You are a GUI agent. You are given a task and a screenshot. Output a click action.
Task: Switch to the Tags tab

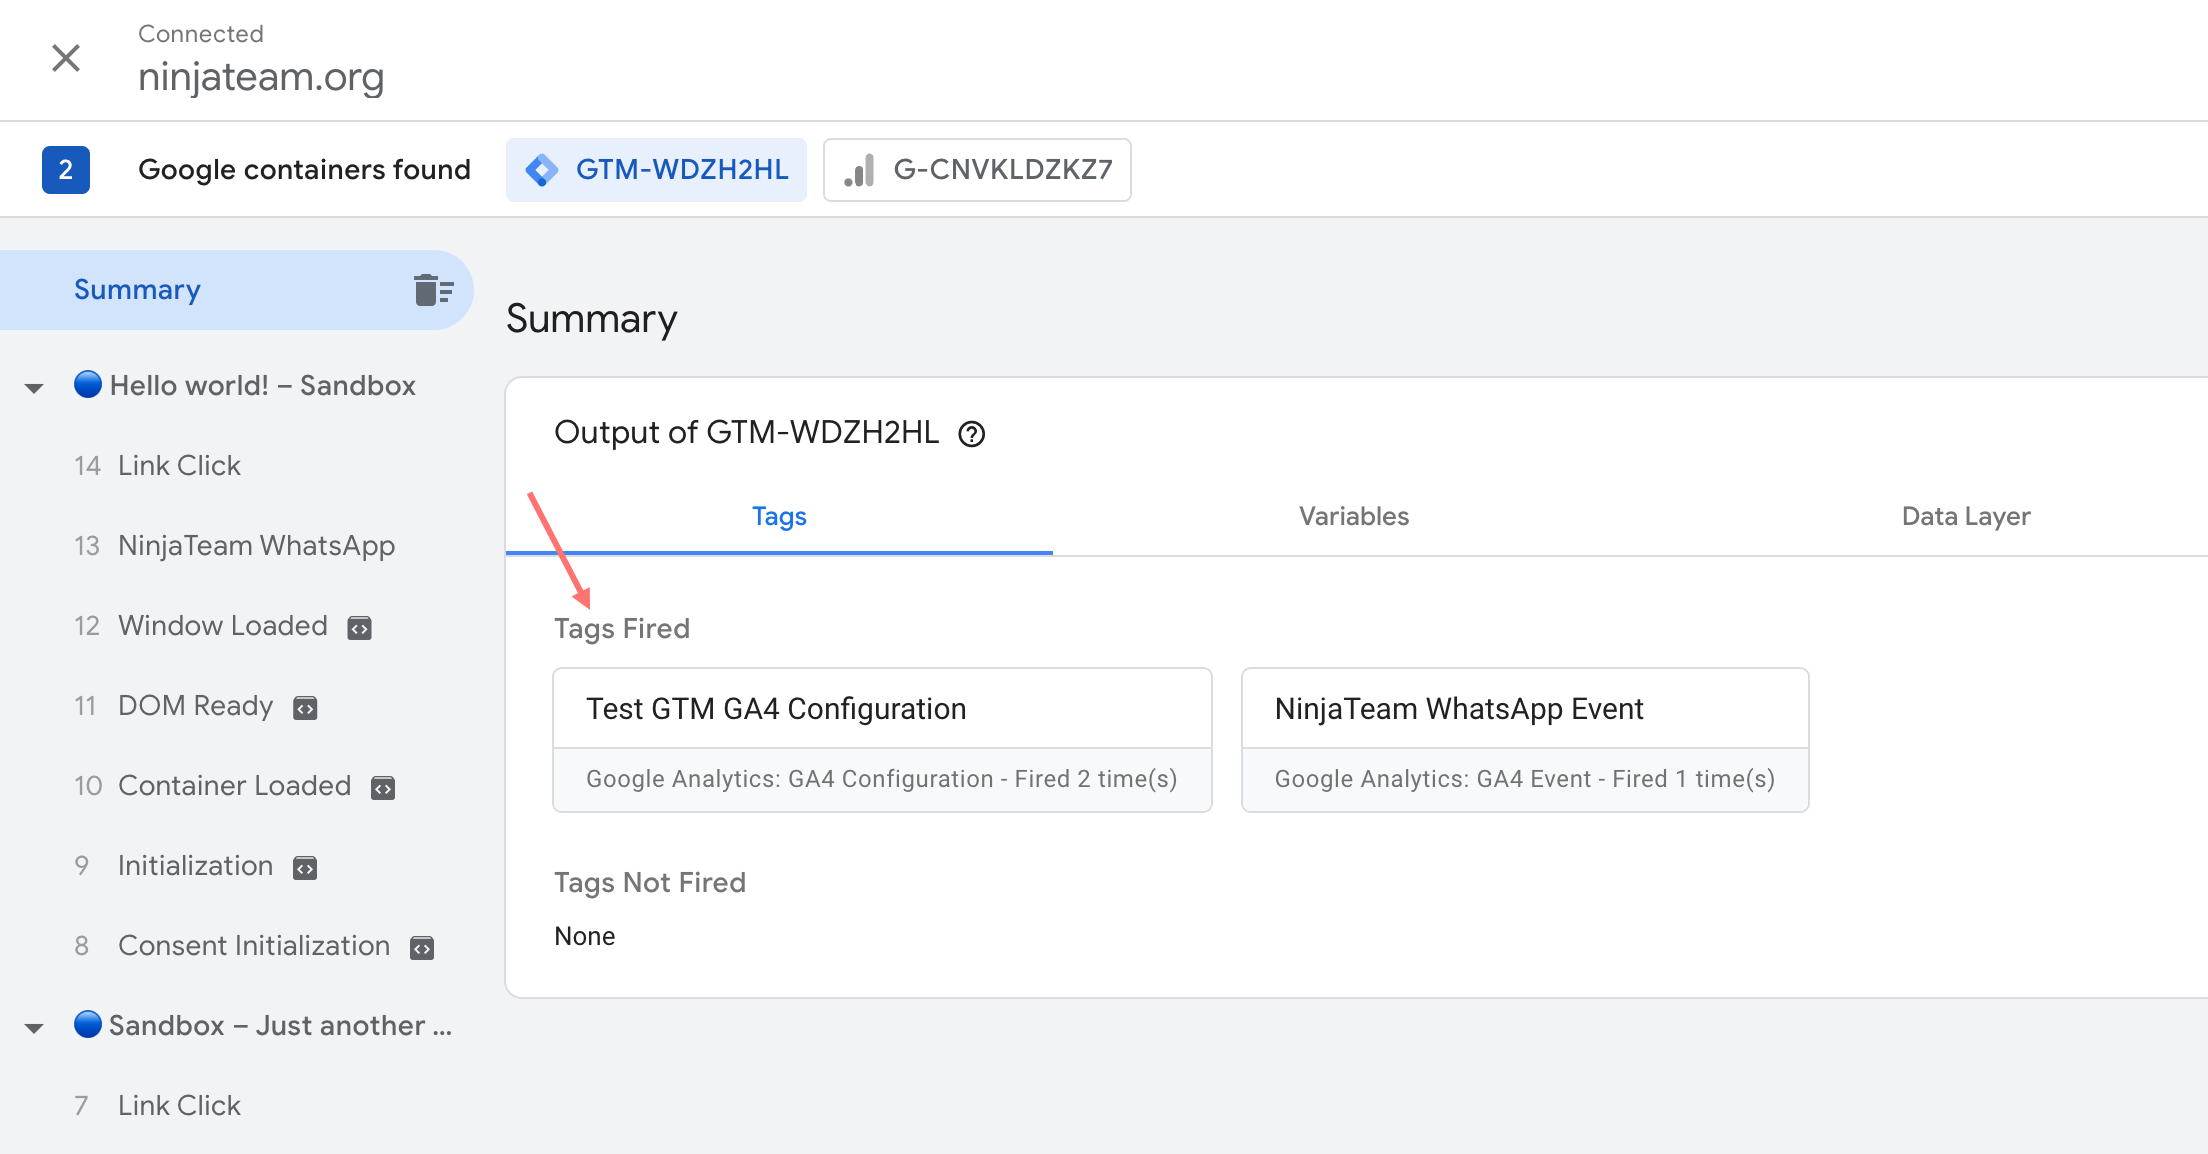(x=779, y=517)
